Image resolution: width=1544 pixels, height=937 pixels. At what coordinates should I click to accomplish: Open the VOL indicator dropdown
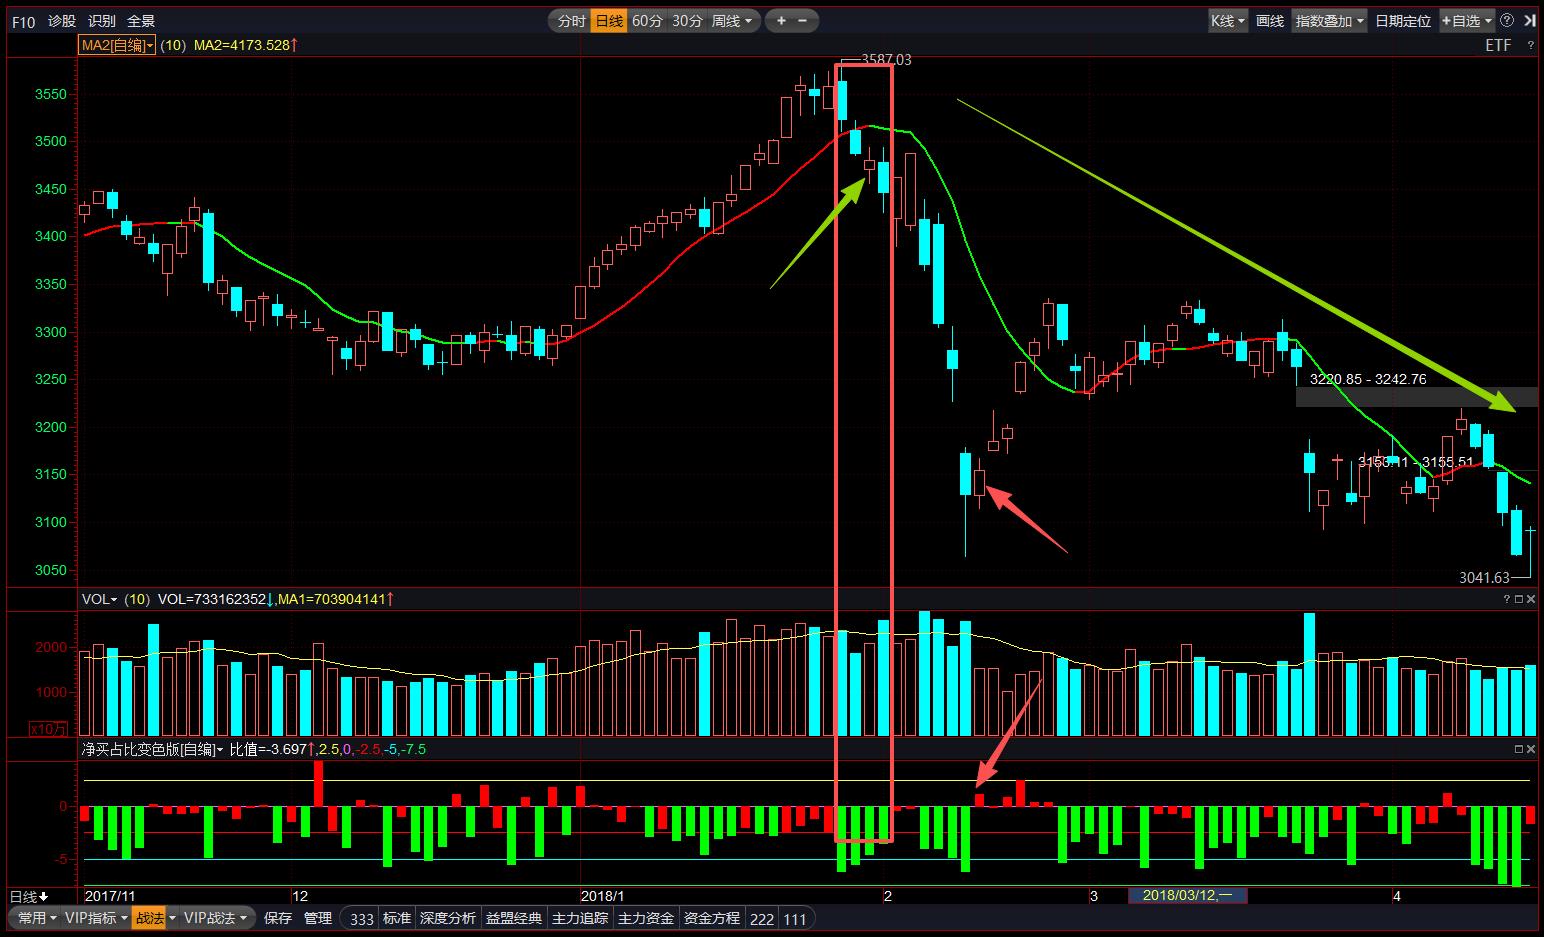(99, 599)
